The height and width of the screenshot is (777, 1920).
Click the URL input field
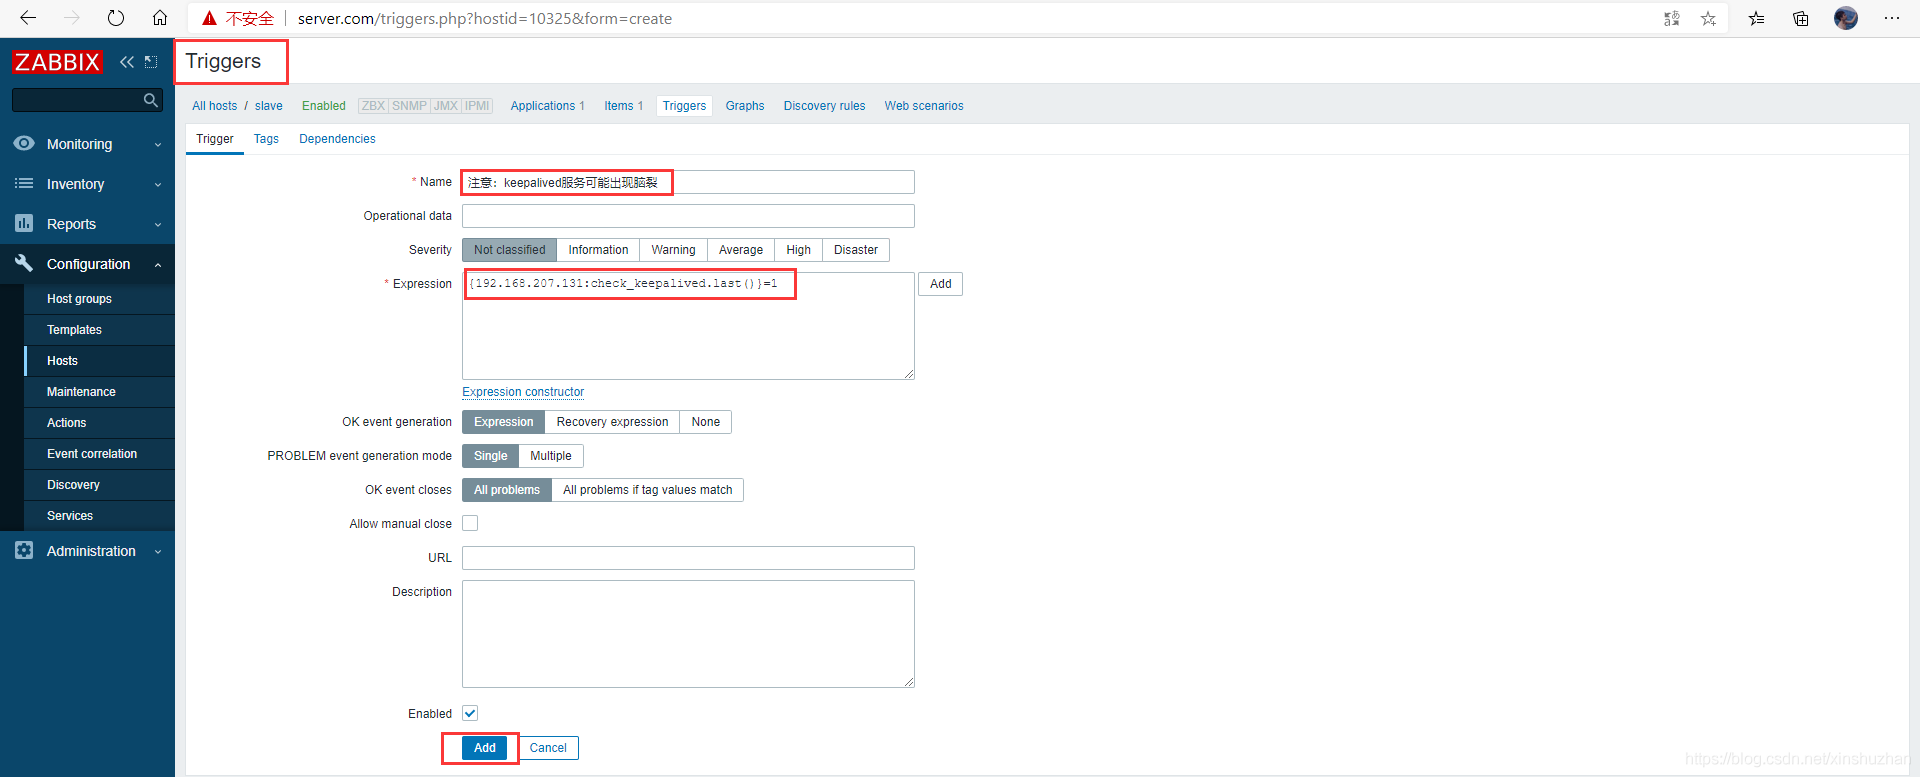tap(688, 558)
